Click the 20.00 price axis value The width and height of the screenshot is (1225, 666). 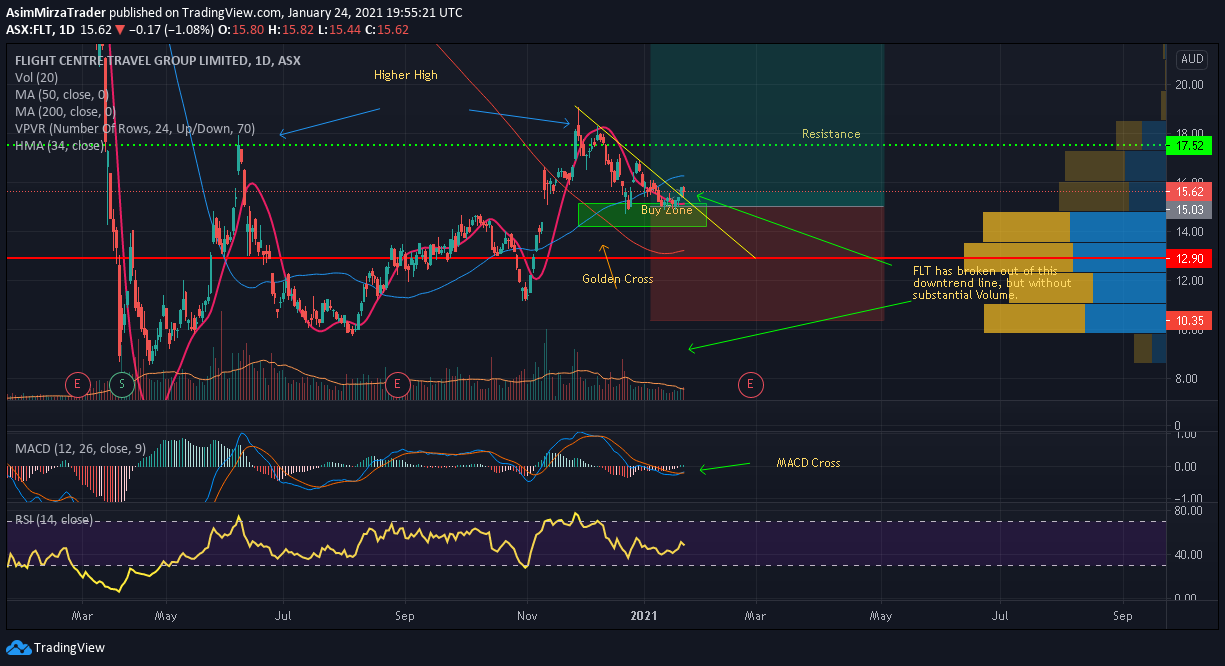pos(1189,85)
